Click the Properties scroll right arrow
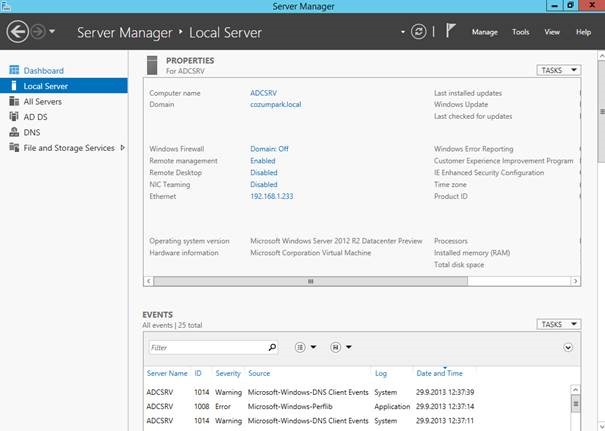Image resolution: width=605 pixels, height=431 pixels. (x=575, y=281)
